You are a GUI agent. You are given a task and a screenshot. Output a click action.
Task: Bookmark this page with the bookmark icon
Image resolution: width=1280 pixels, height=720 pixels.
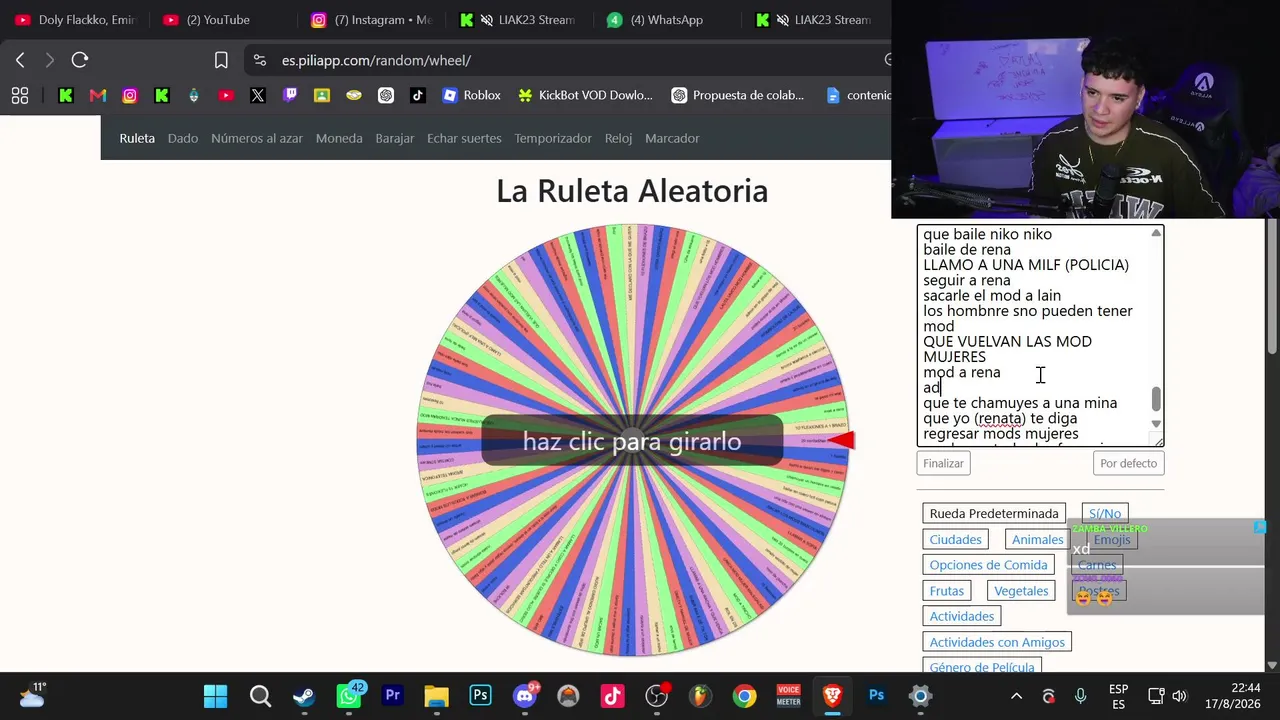tap(221, 60)
